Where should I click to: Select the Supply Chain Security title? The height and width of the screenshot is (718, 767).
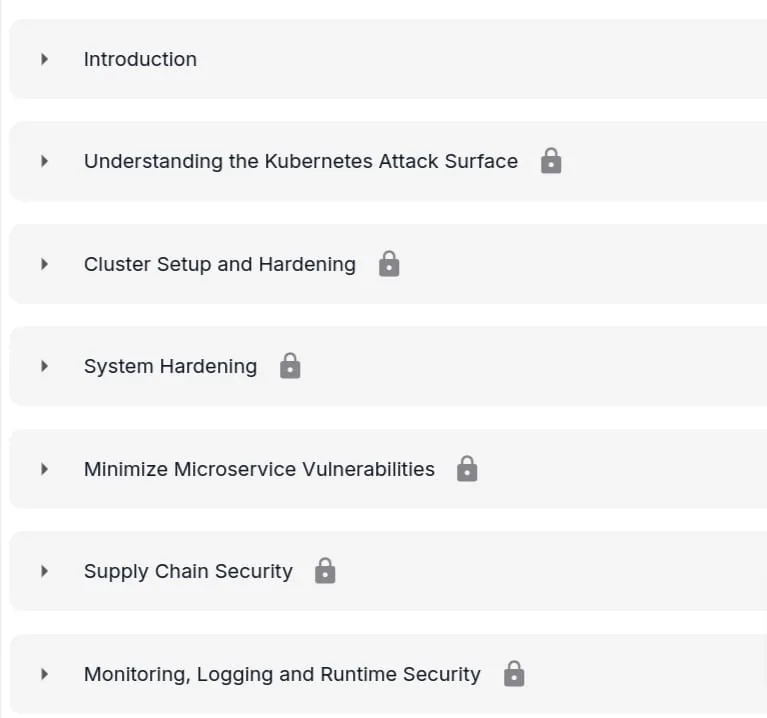(188, 571)
